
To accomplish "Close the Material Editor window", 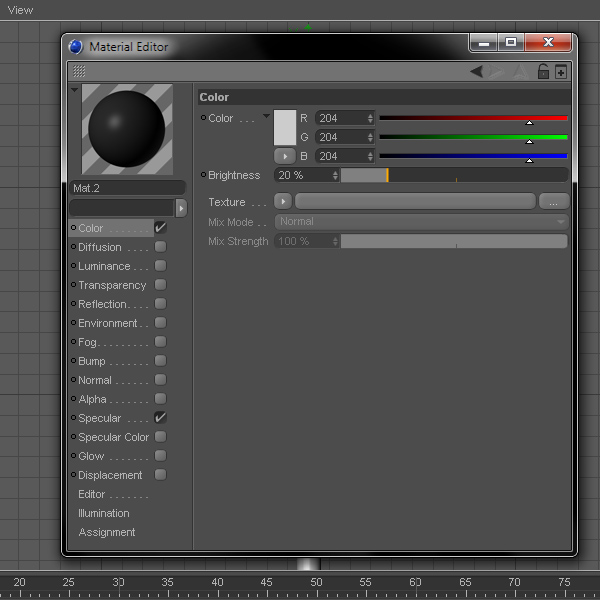I will pos(548,42).
